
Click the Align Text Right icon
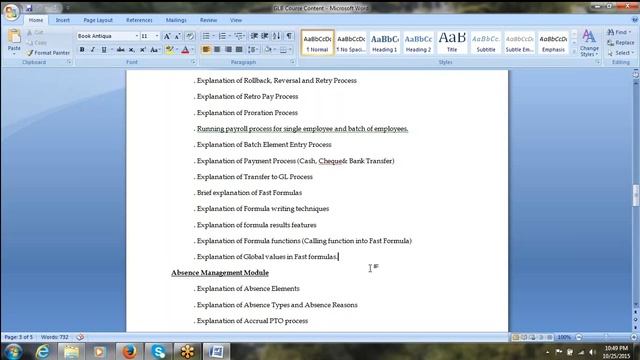coord(228,50)
